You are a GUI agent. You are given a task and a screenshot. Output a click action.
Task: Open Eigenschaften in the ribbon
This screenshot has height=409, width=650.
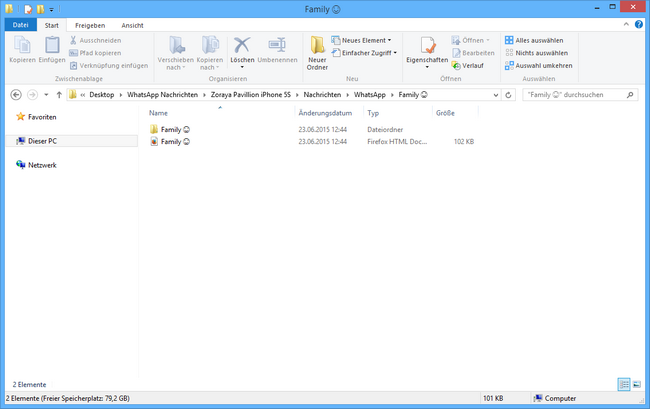pyautogui.click(x=427, y=47)
